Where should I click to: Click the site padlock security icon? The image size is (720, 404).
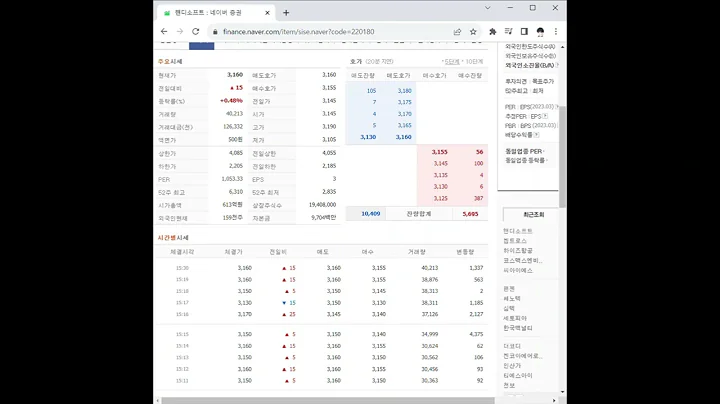(215, 32)
